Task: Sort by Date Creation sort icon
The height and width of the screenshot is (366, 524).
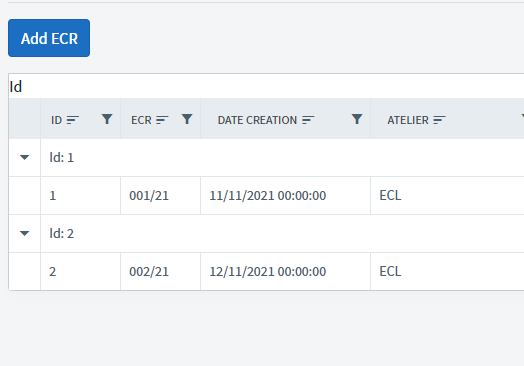Action: click(x=308, y=120)
